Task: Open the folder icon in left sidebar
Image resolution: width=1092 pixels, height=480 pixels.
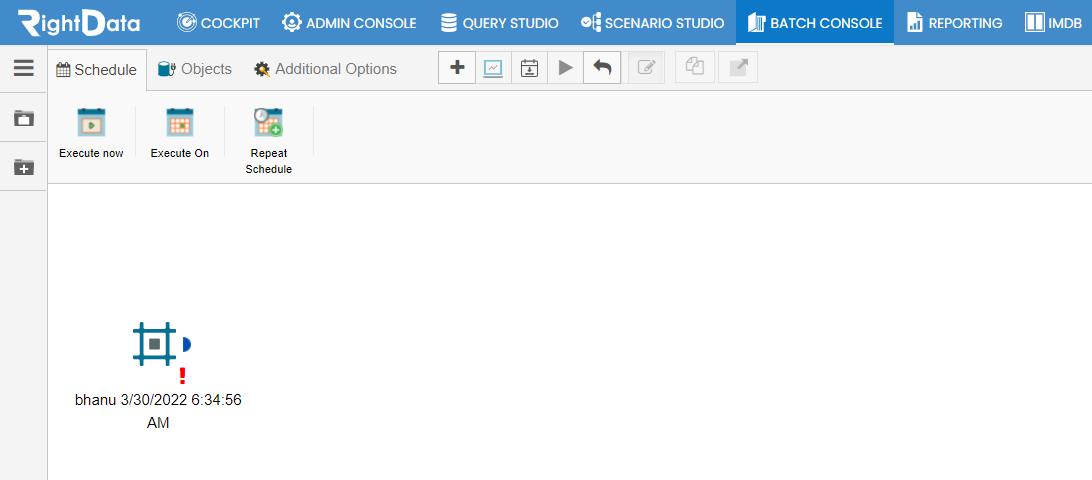Action: (24, 117)
